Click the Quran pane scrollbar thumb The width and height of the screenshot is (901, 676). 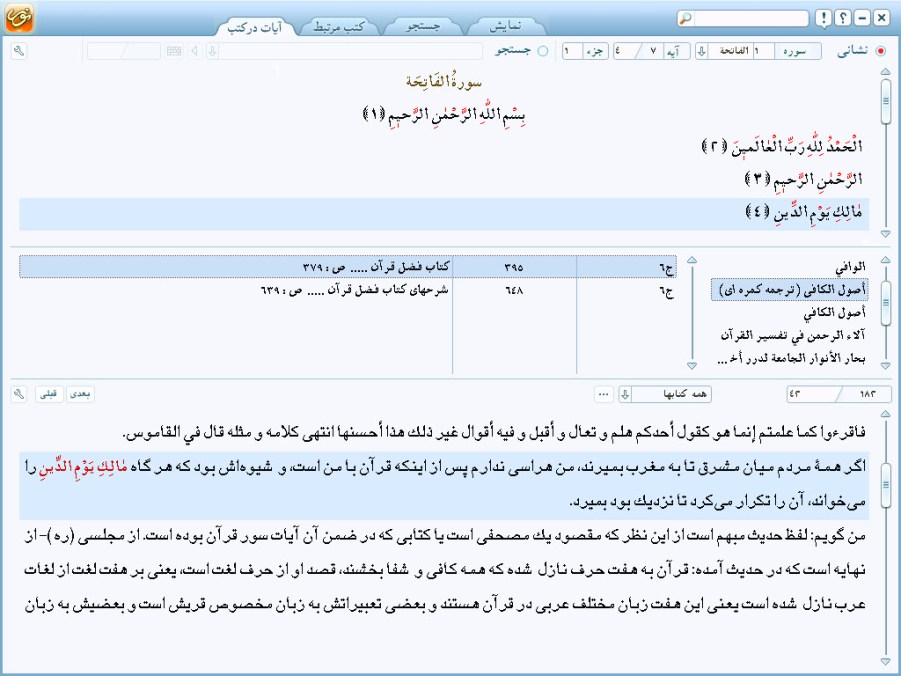pos(885,101)
